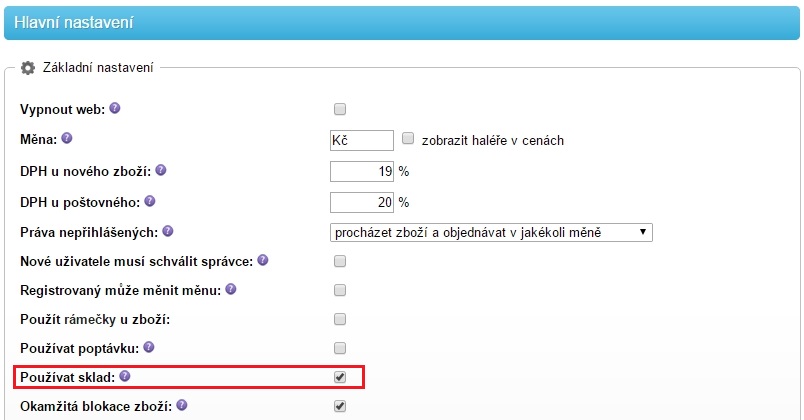Click help icon for DPH u poštovného

point(158,200)
